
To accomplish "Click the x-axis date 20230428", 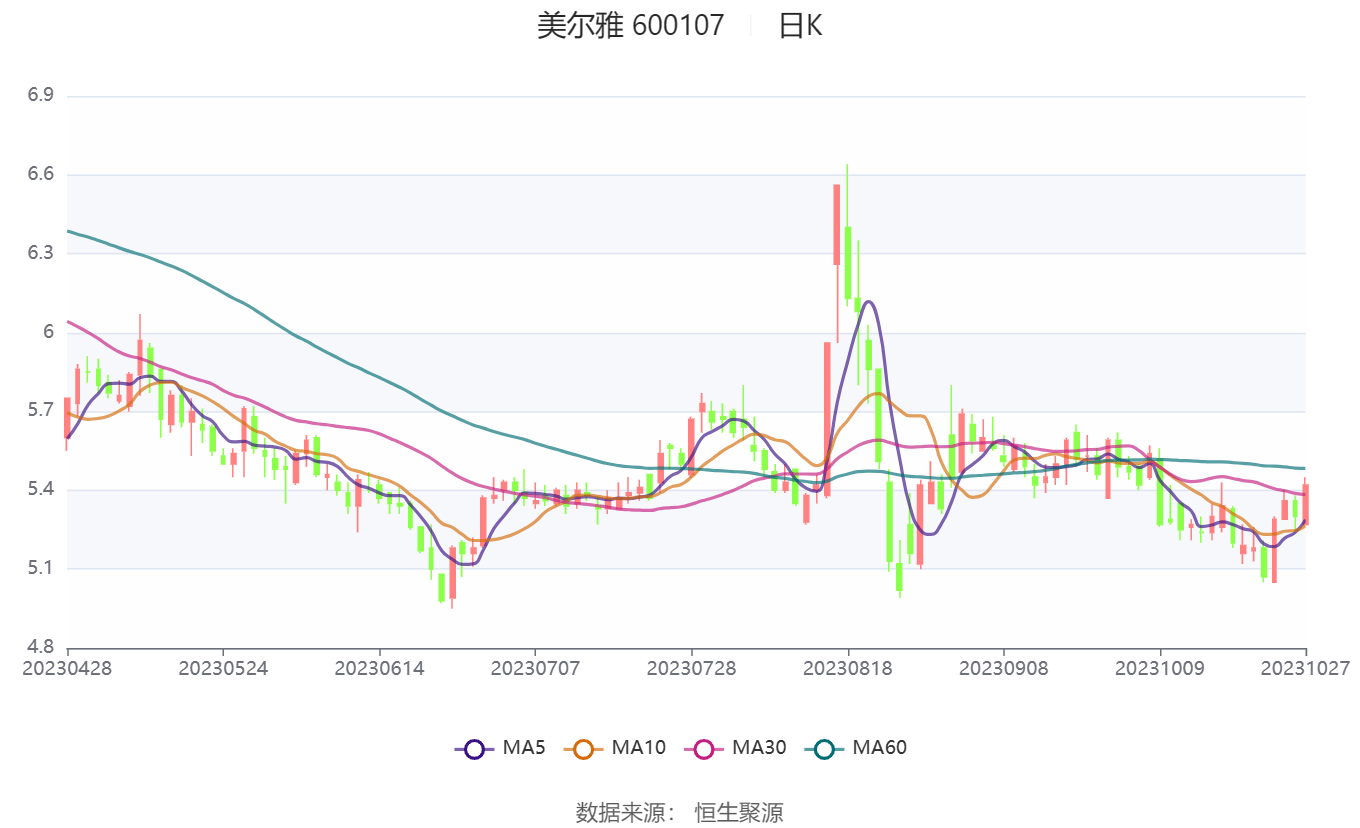I will point(68,668).
